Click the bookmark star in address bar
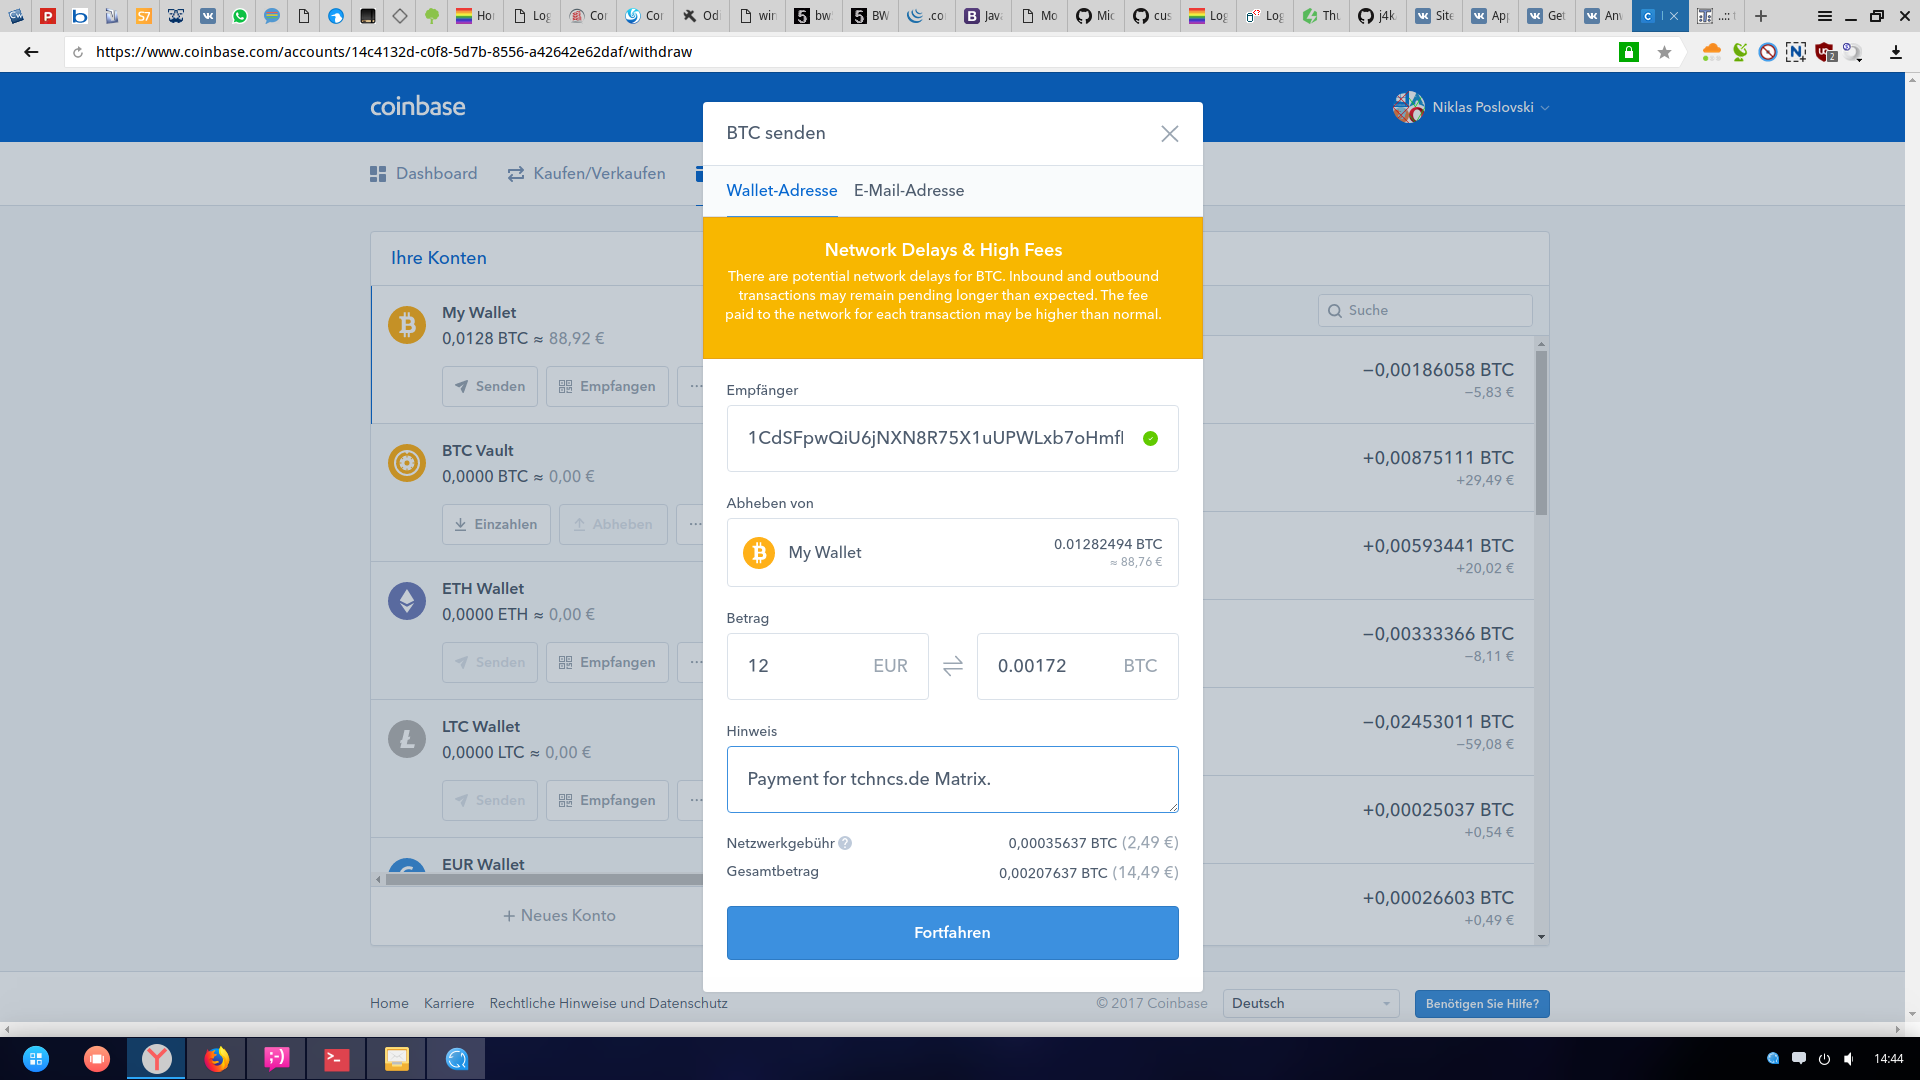The height and width of the screenshot is (1080, 1920). 1664,52
